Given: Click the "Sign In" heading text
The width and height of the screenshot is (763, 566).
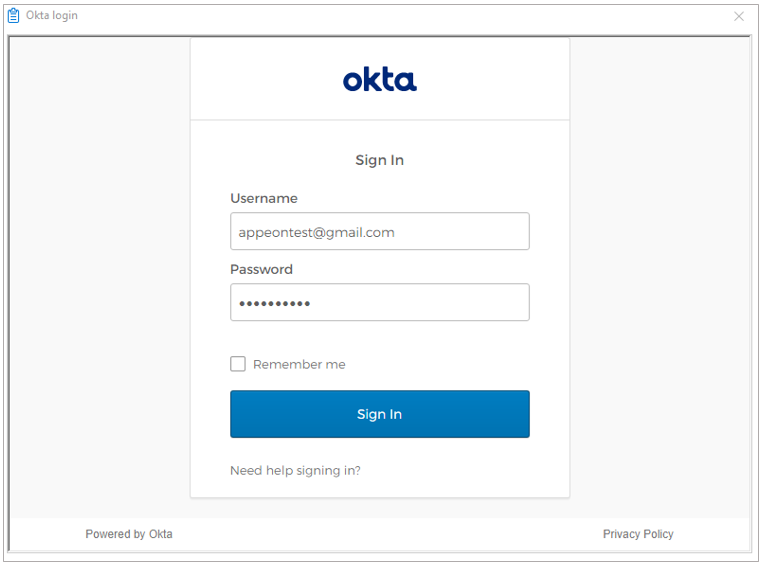Looking at the screenshot, I should 380,160.
